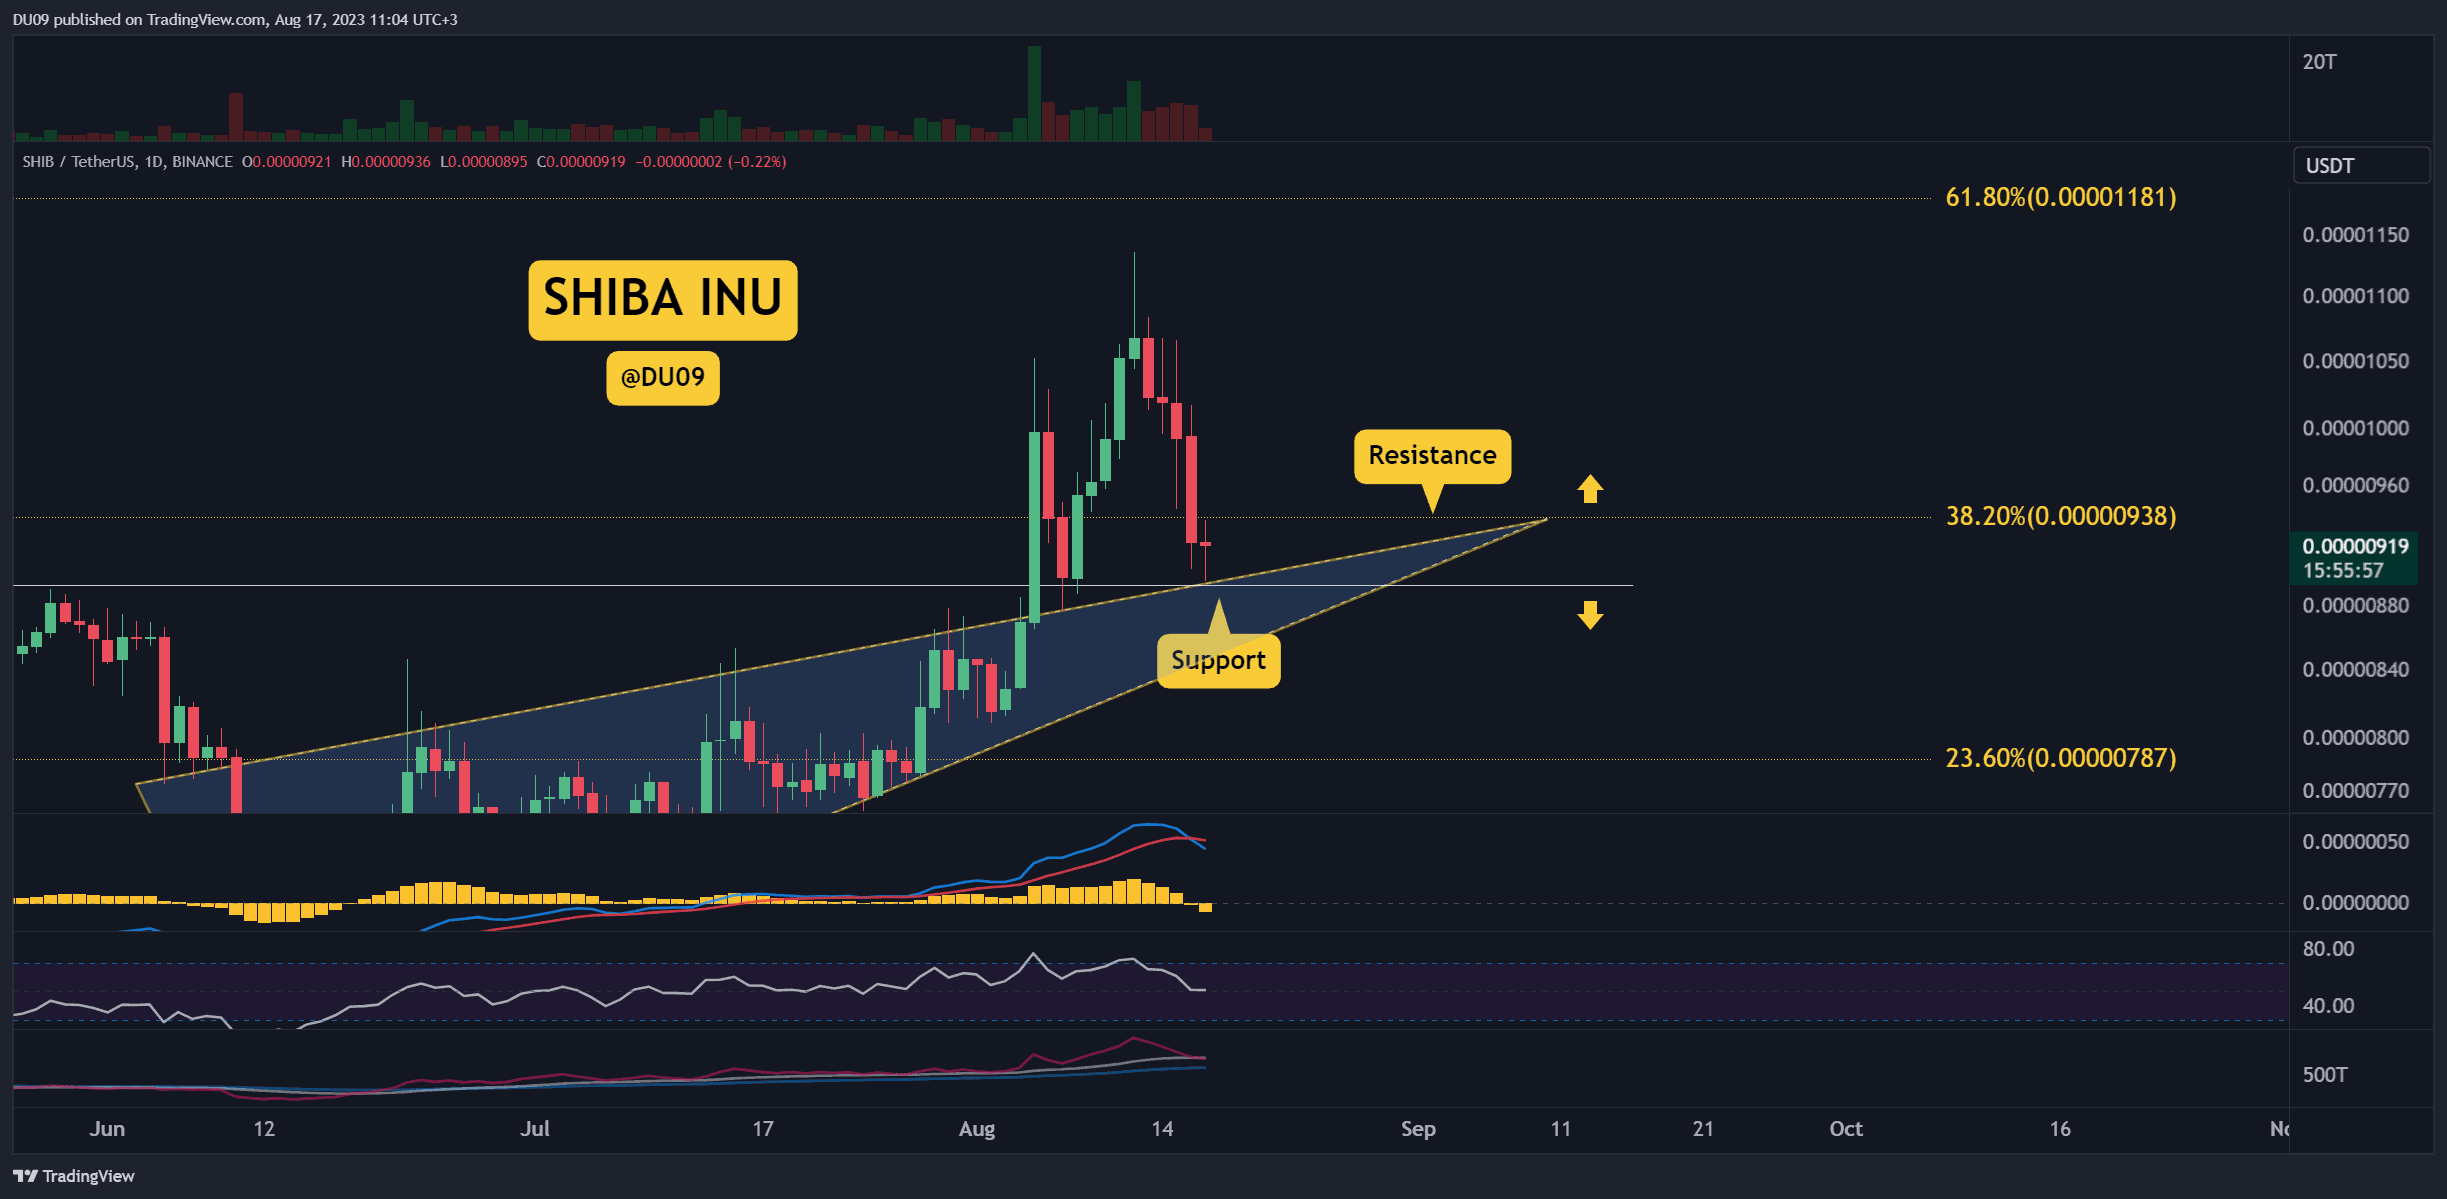2447x1199 pixels.
Task: Click the 21 date label on the time axis
Action: pyautogui.click(x=1703, y=1129)
